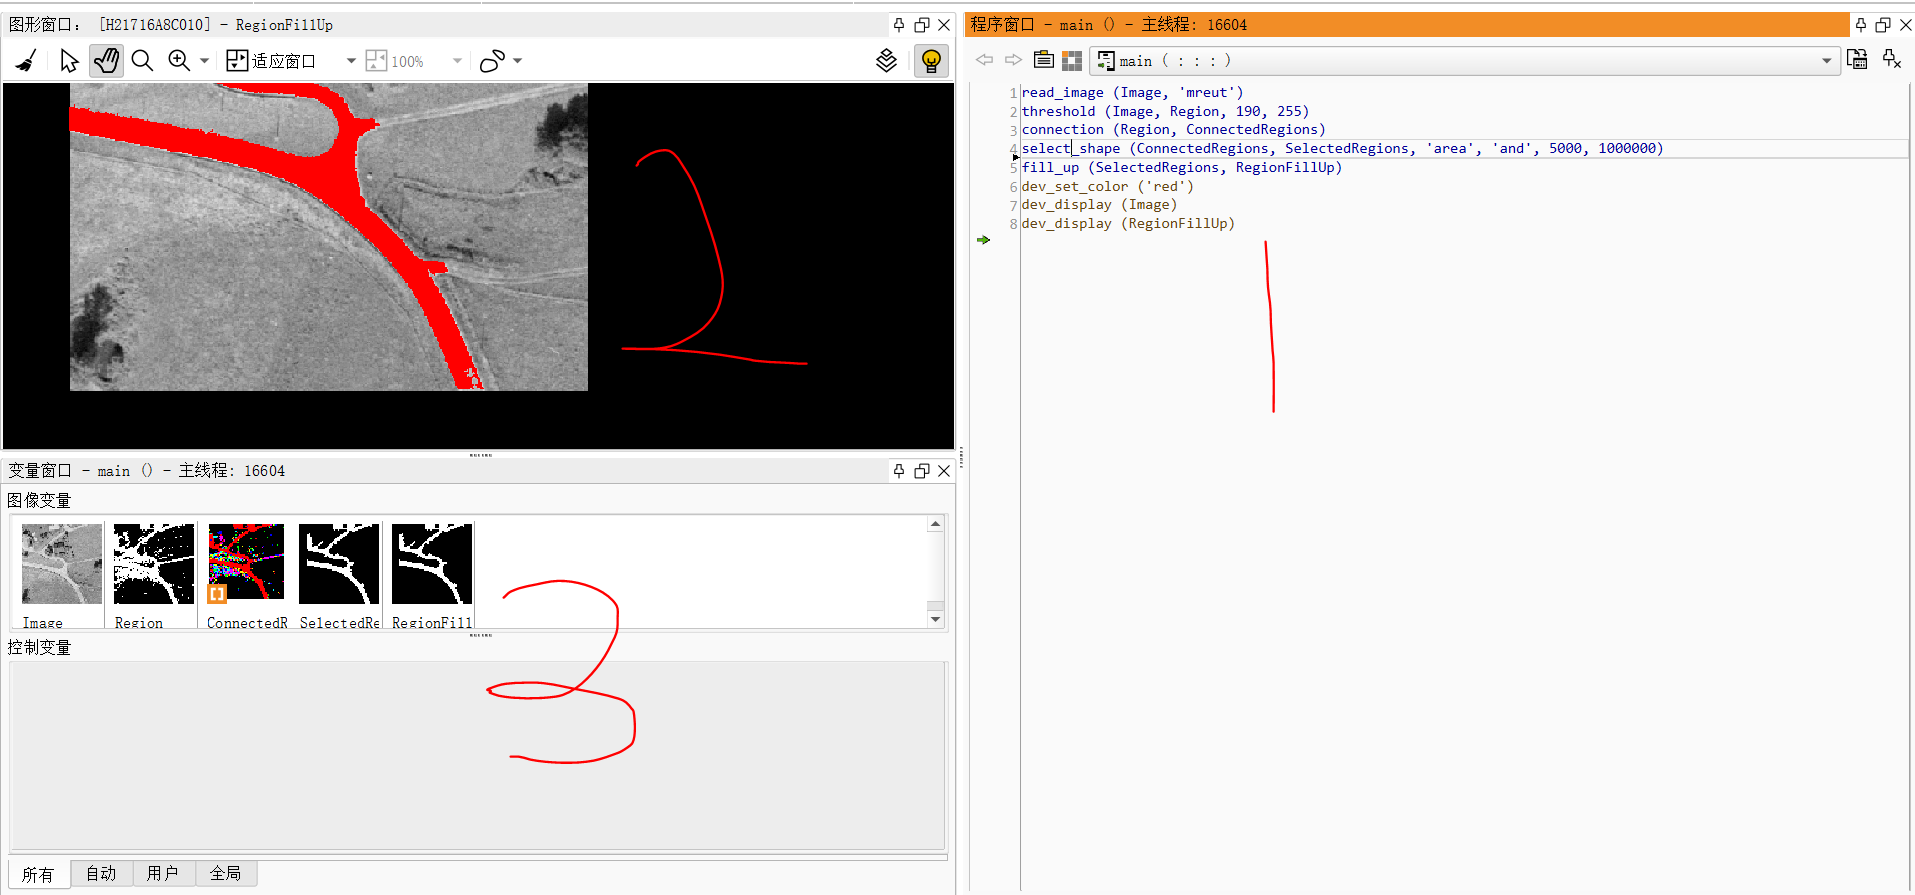Viewport: 1915px width, 895px height.
Task: Select the SelectedRe variable thumbnail
Action: click(339, 564)
